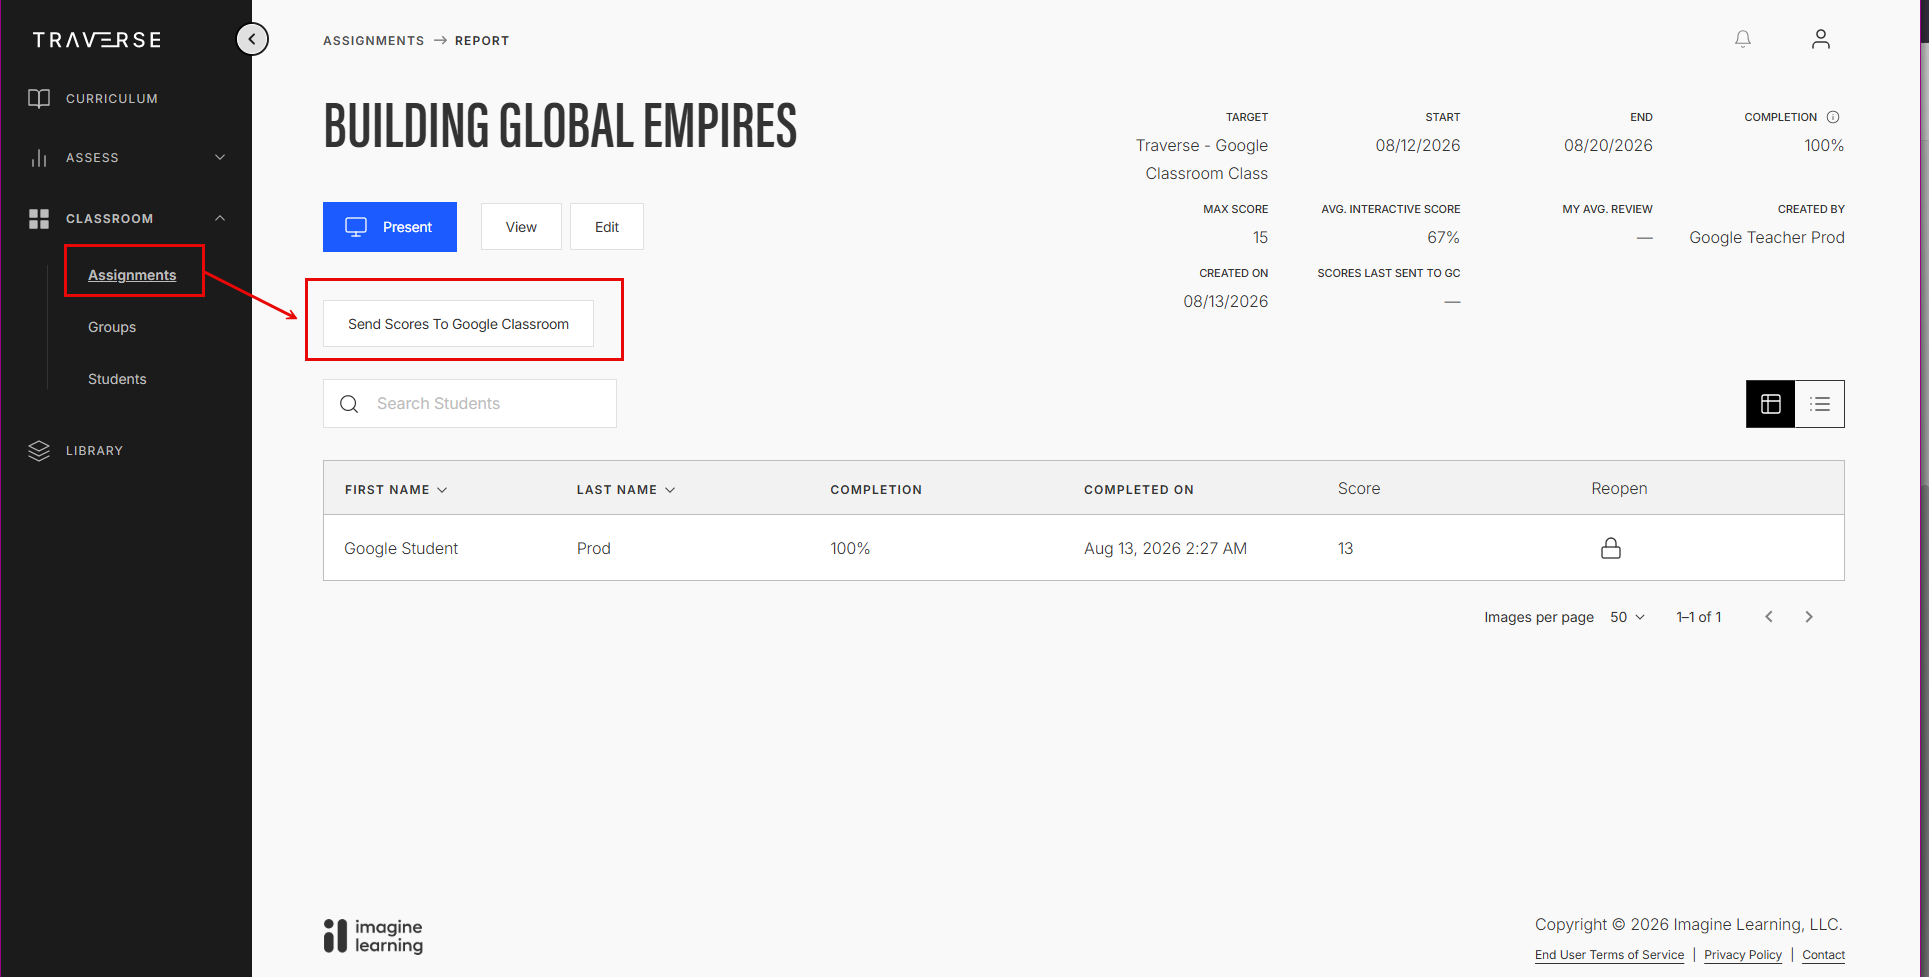1929x977 pixels.
Task: Click the search magnifier icon
Action: pos(349,404)
